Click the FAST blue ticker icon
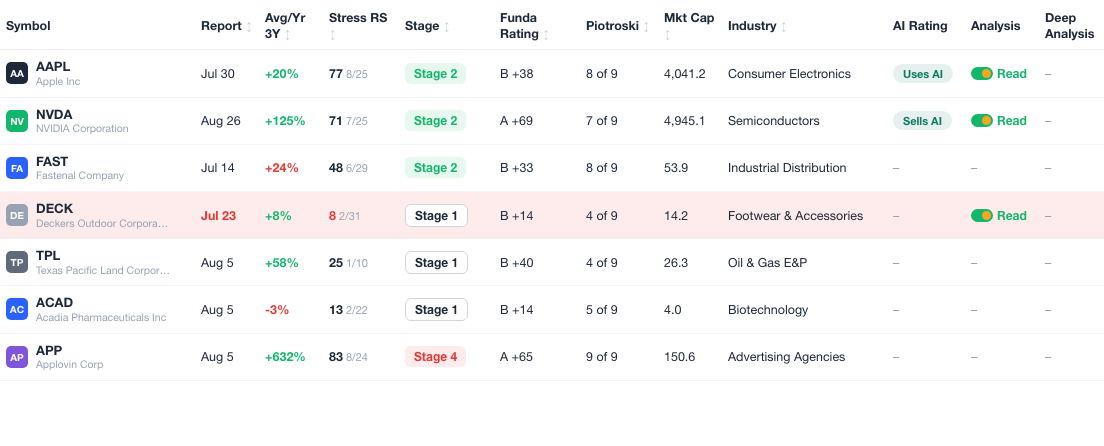Image resolution: width=1104 pixels, height=446 pixels. [x=17, y=168]
